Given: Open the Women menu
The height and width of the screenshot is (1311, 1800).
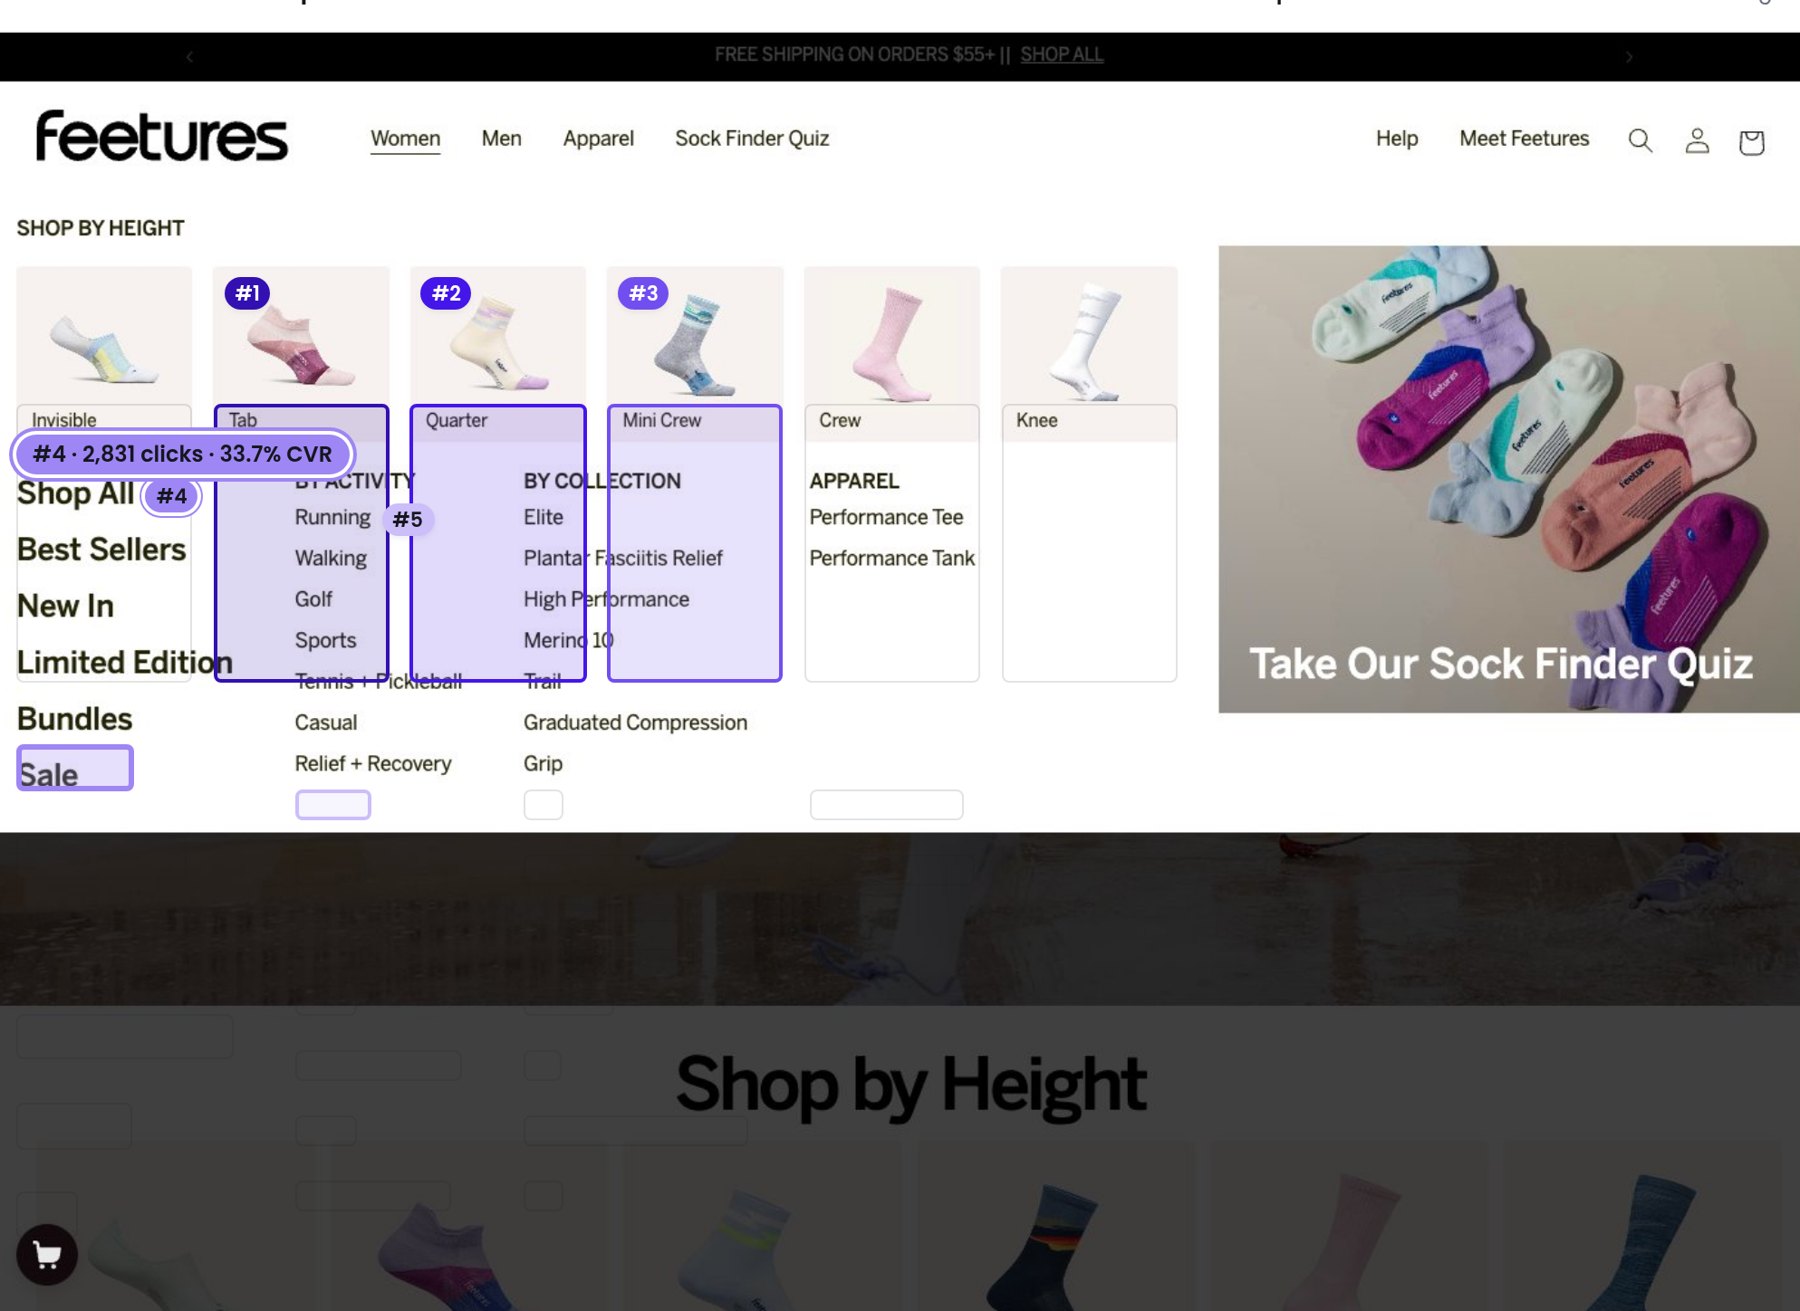Looking at the screenshot, I should [x=405, y=139].
